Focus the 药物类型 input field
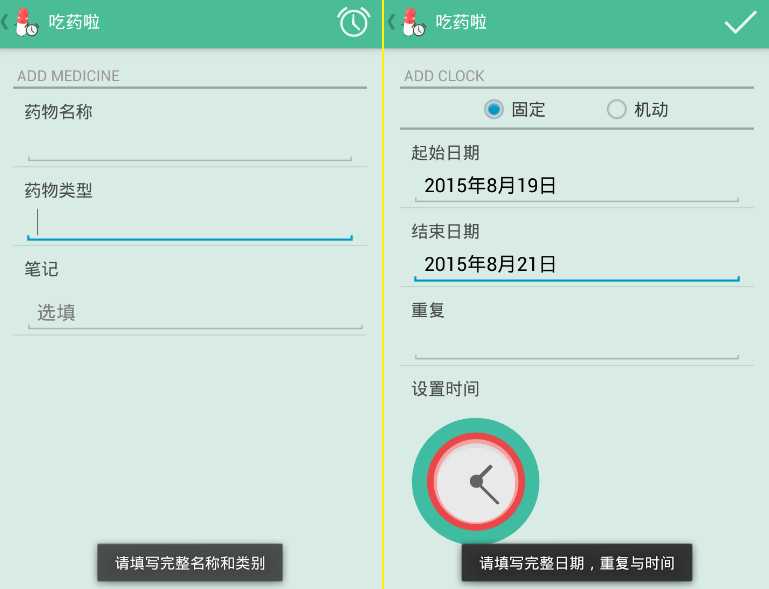This screenshot has height=589, width=769. [x=190, y=224]
